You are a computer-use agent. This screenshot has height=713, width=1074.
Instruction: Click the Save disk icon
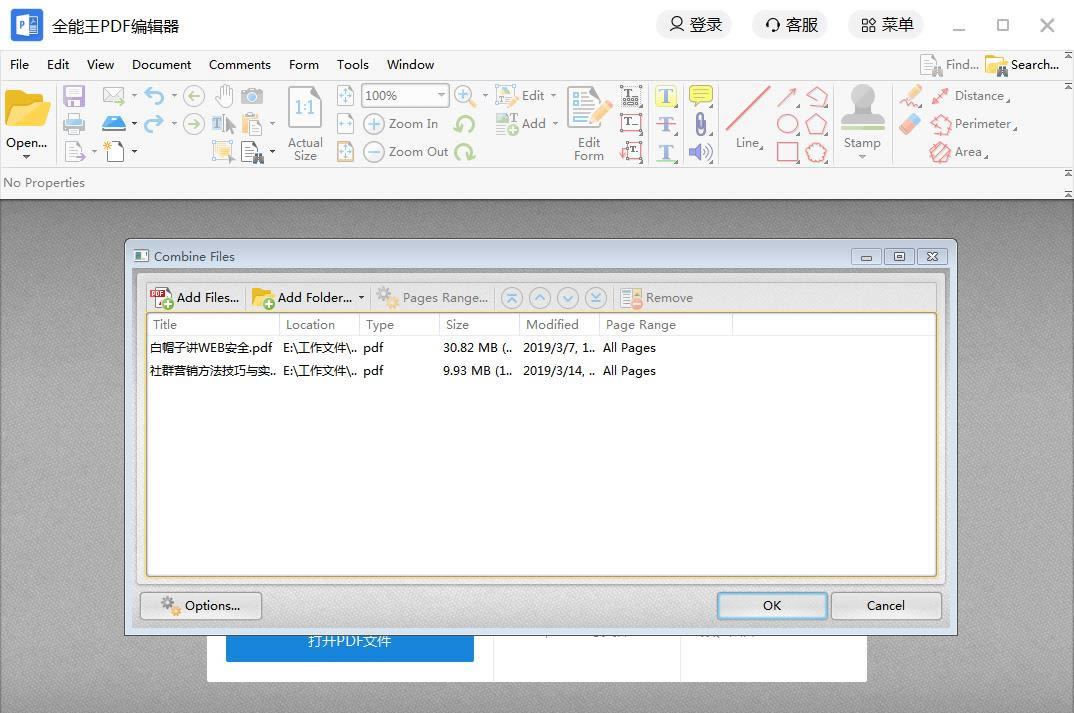[74, 96]
